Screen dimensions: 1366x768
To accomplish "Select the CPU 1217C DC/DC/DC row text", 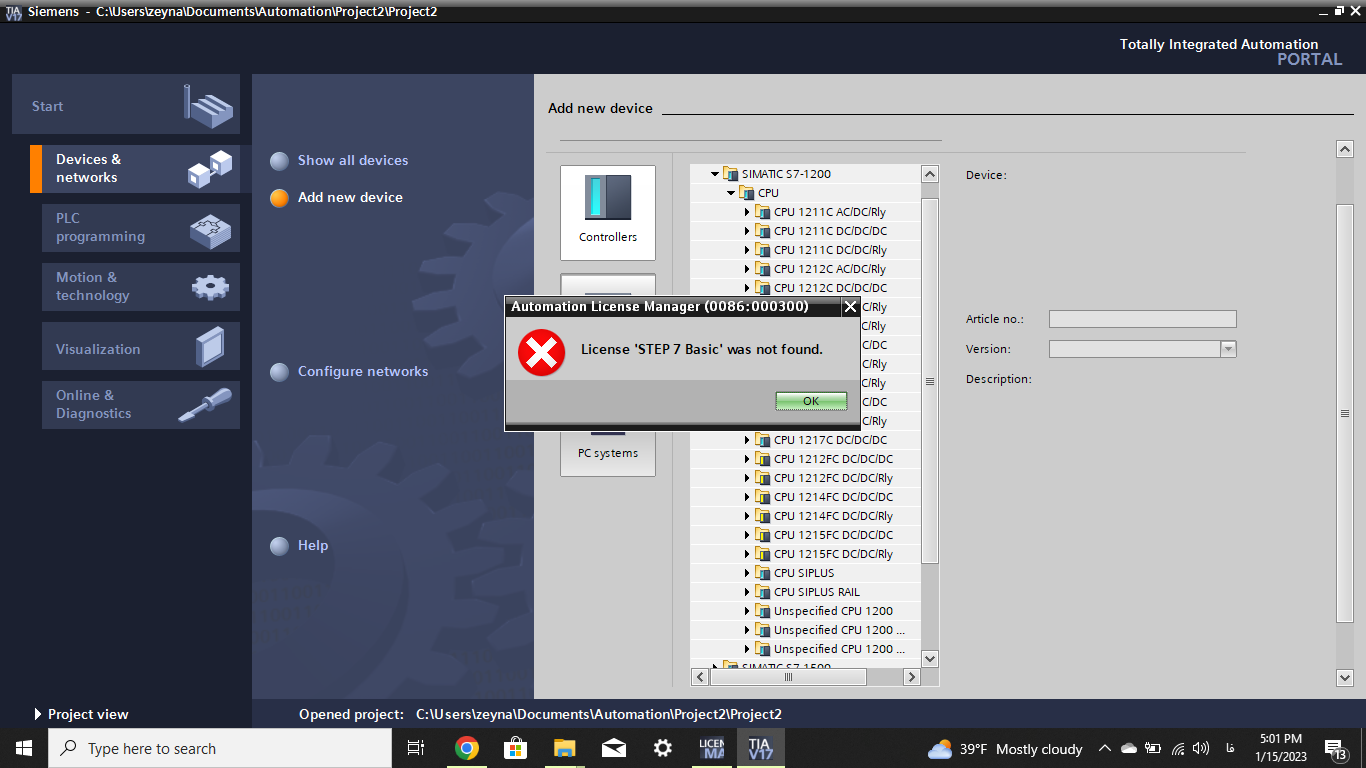I will tap(830, 440).
